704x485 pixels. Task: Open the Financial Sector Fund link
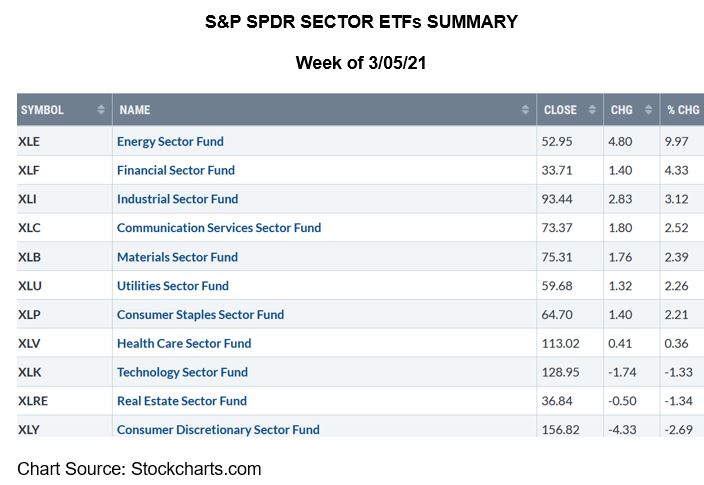(x=176, y=171)
